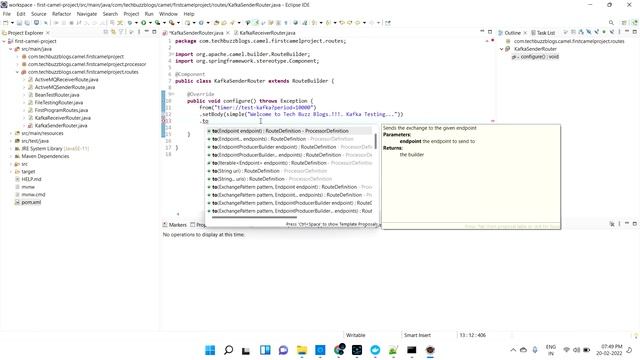Toggle Link with Editor in Project Explorer
Image resolution: width=640 pixels, height=360 pixels.
113,32
